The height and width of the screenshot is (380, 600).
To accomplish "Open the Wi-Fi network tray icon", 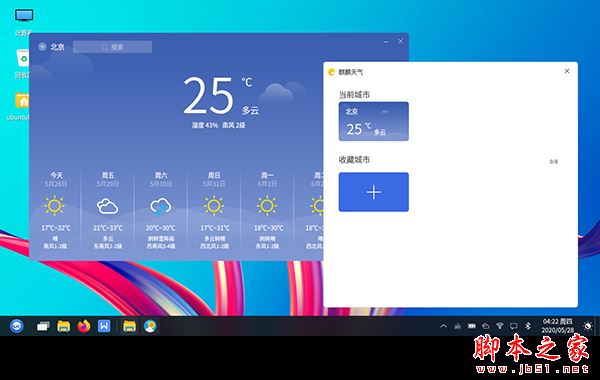I will pos(500,326).
